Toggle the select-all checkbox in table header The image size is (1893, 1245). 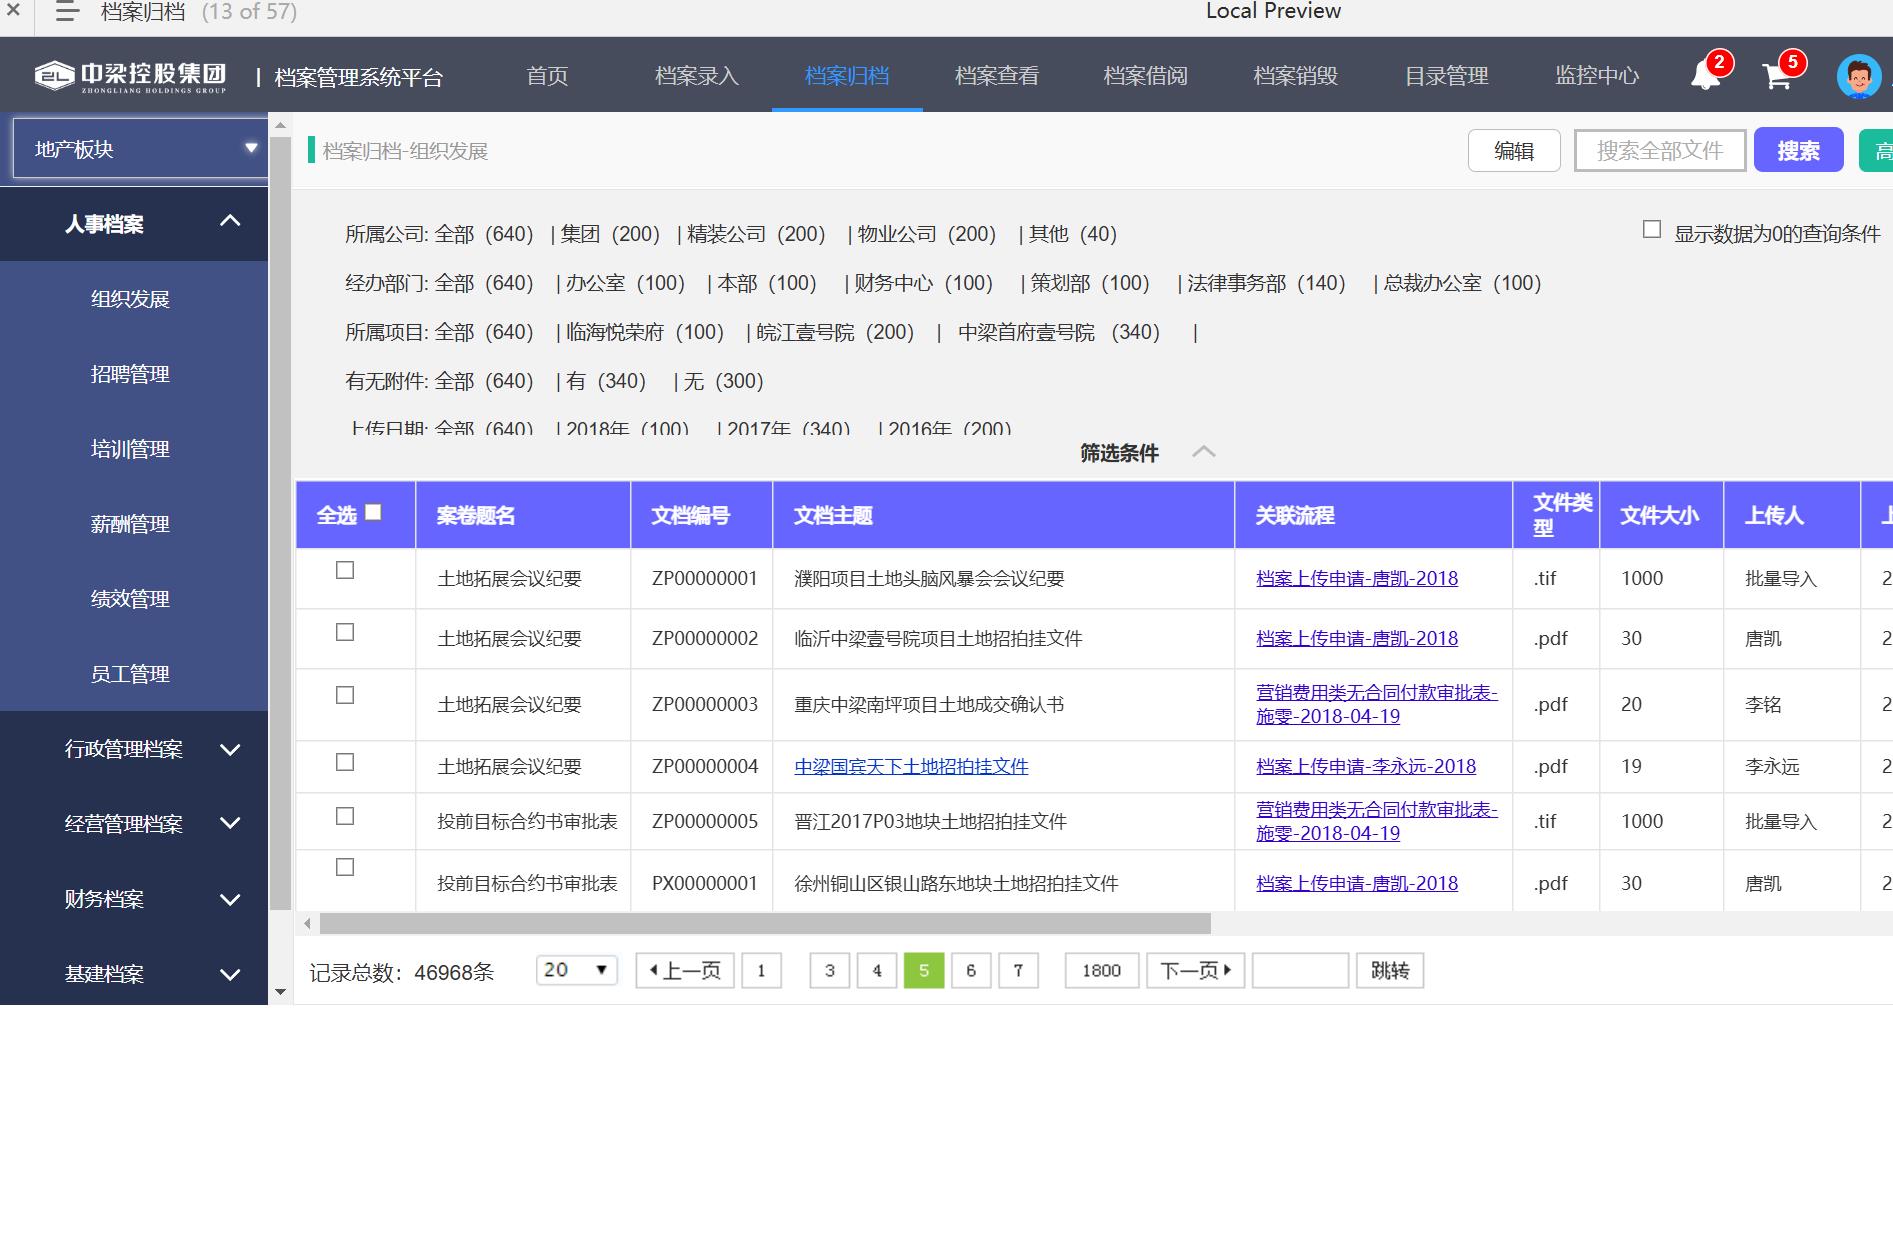tap(373, 512)
